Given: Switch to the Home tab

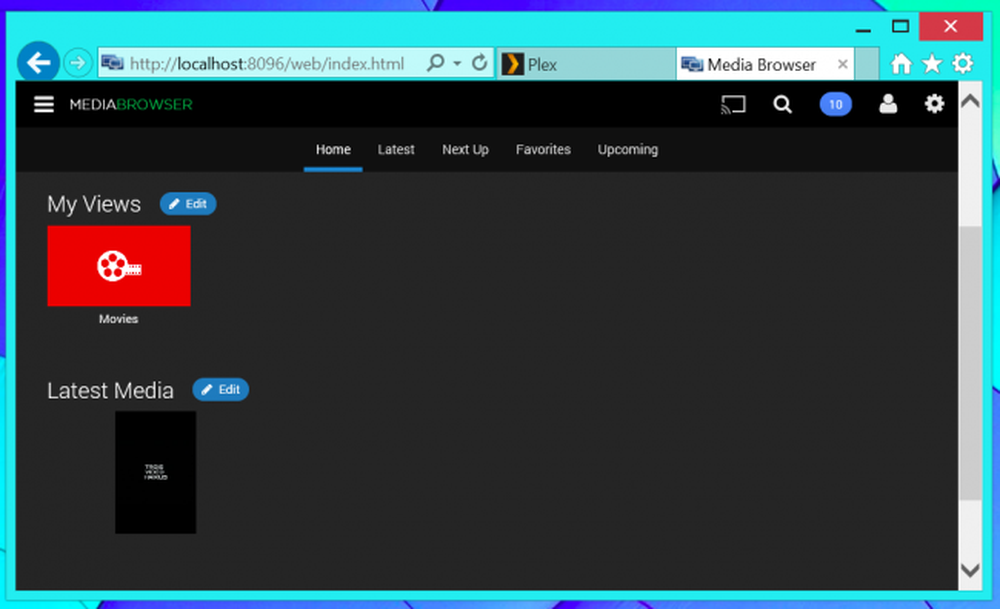Looking at the screenshot, I should point(333,150).
